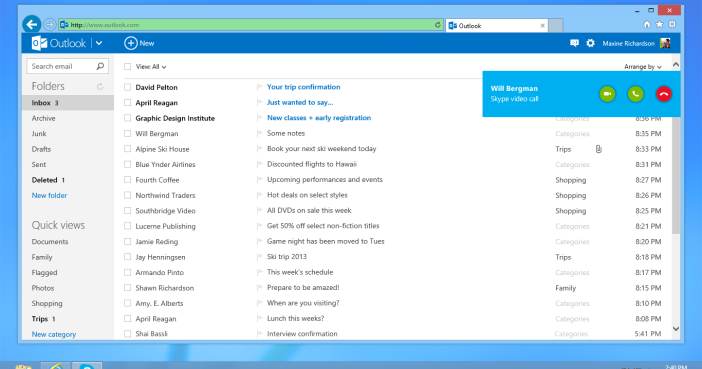Open Outlook settings gear
This screenshot has width=702, height=369.
pyautogui.click(x=591, y=43)
